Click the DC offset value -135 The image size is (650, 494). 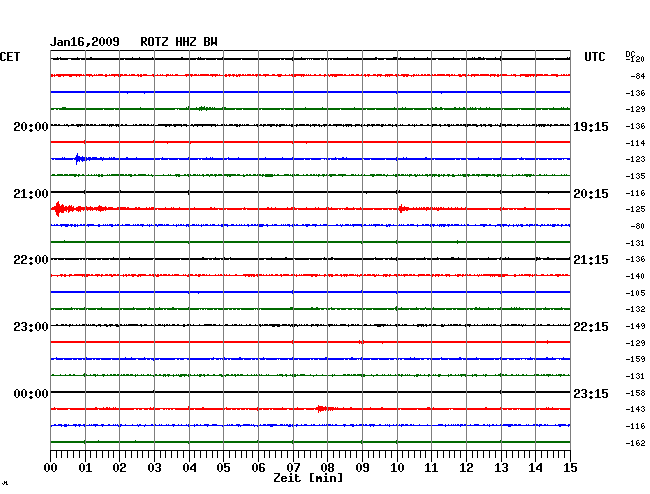point(635,176)
